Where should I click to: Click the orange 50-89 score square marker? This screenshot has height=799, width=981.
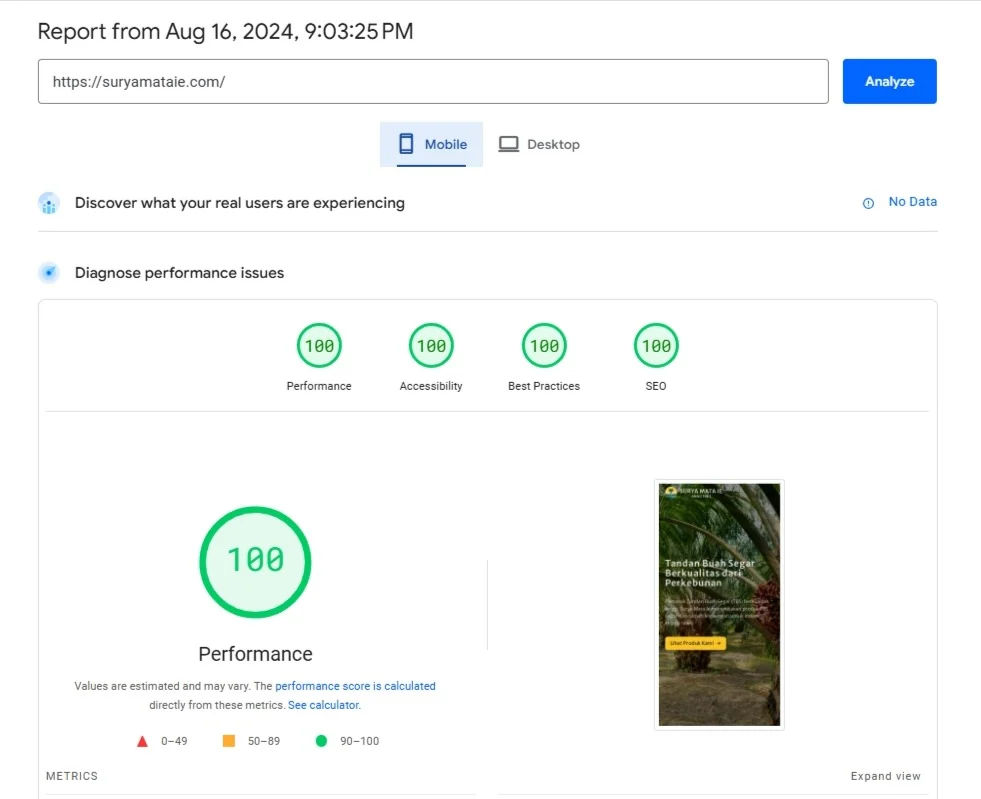(228, 740)
